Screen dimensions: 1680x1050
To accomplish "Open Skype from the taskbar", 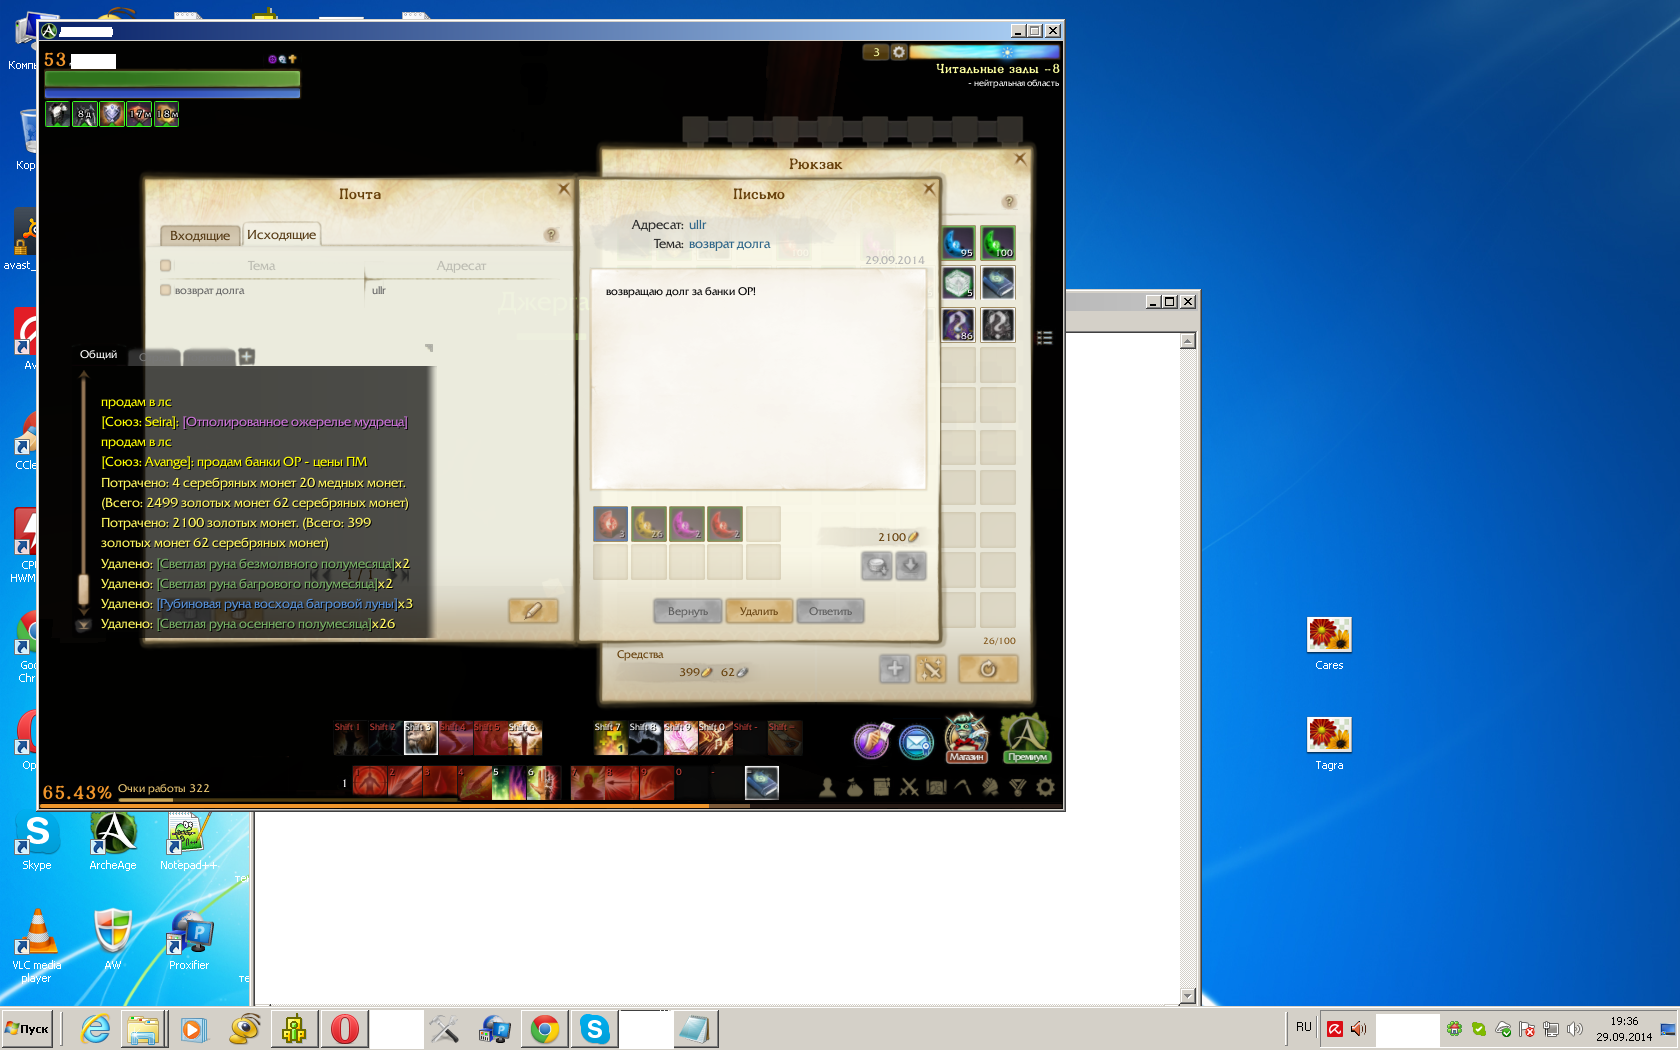I will tap(594, 1028).
